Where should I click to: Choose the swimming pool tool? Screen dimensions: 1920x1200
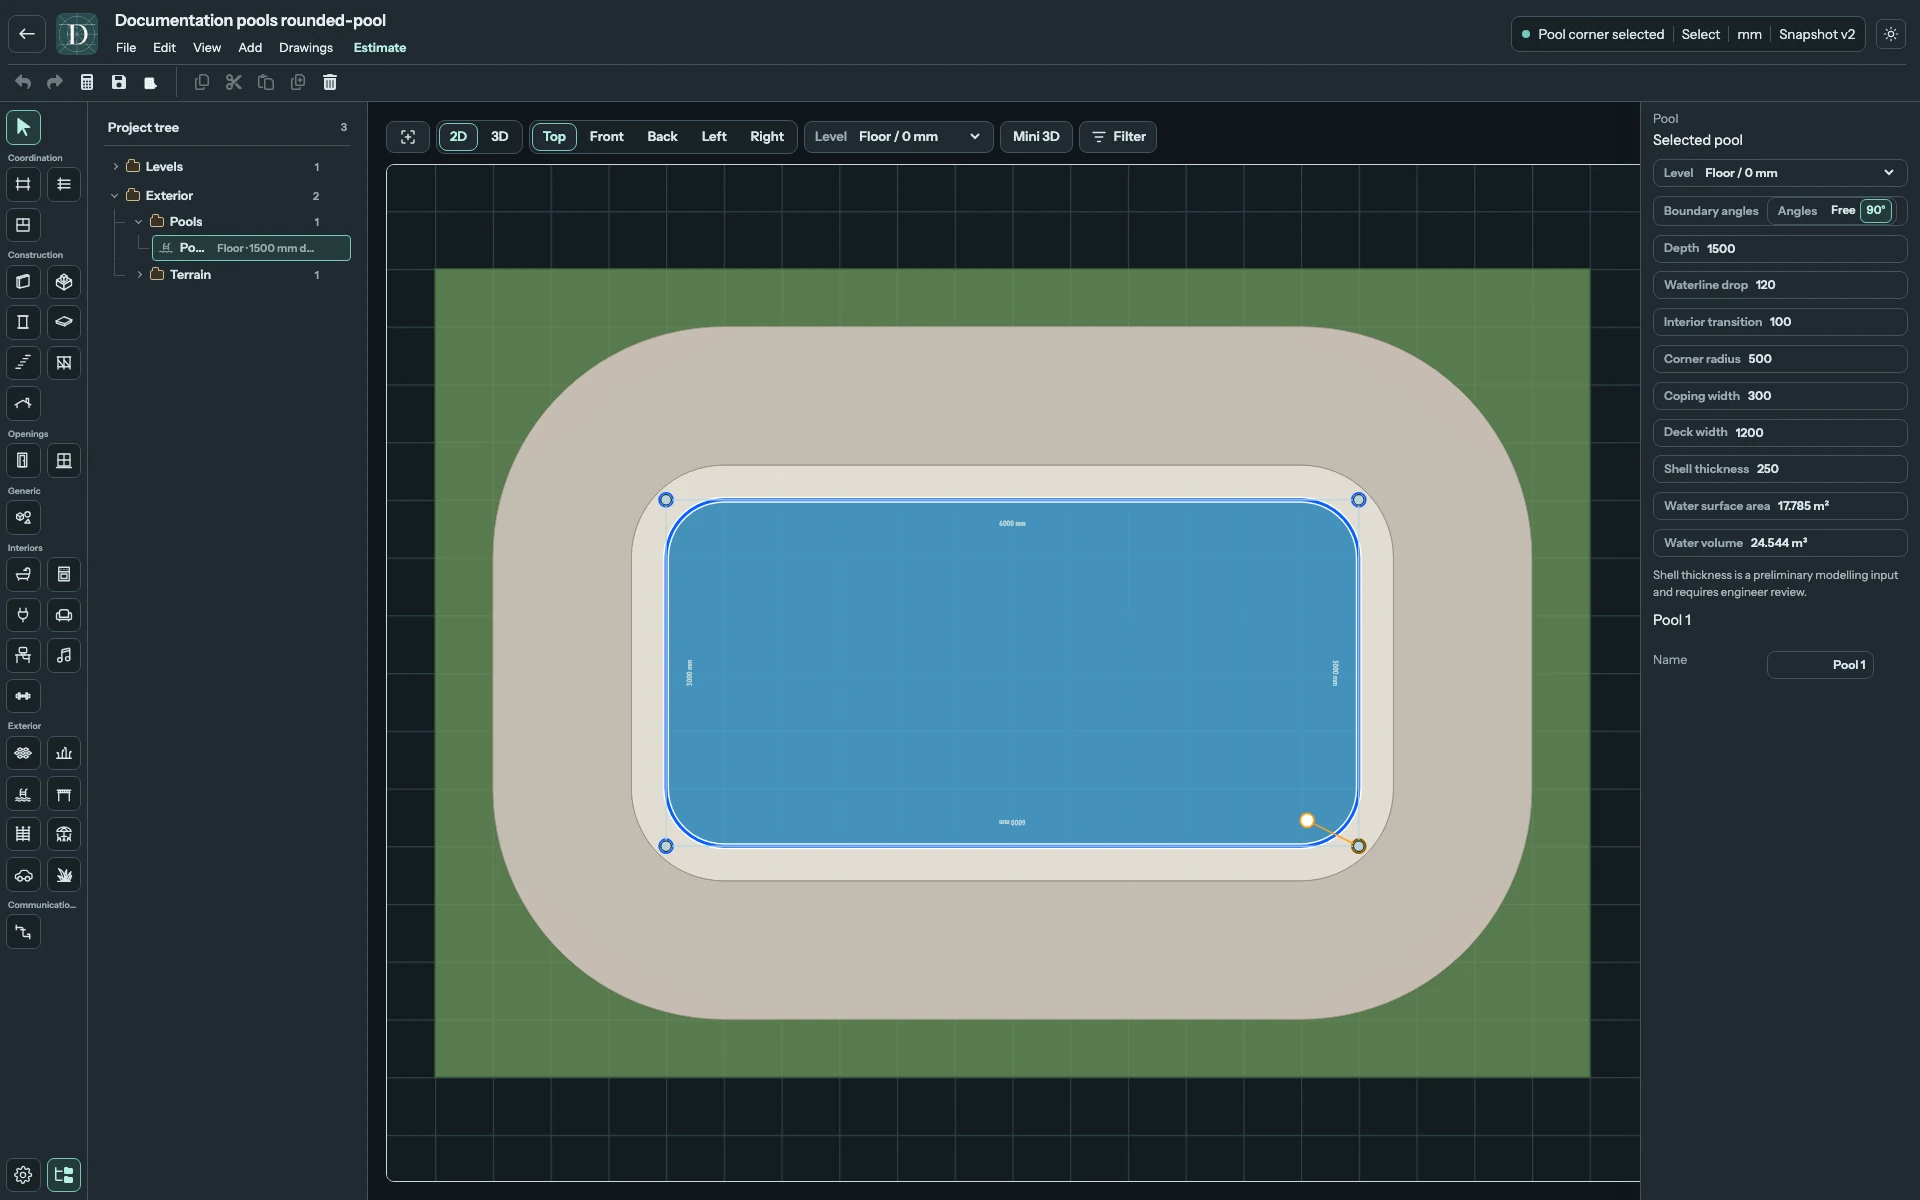point(23,794)
